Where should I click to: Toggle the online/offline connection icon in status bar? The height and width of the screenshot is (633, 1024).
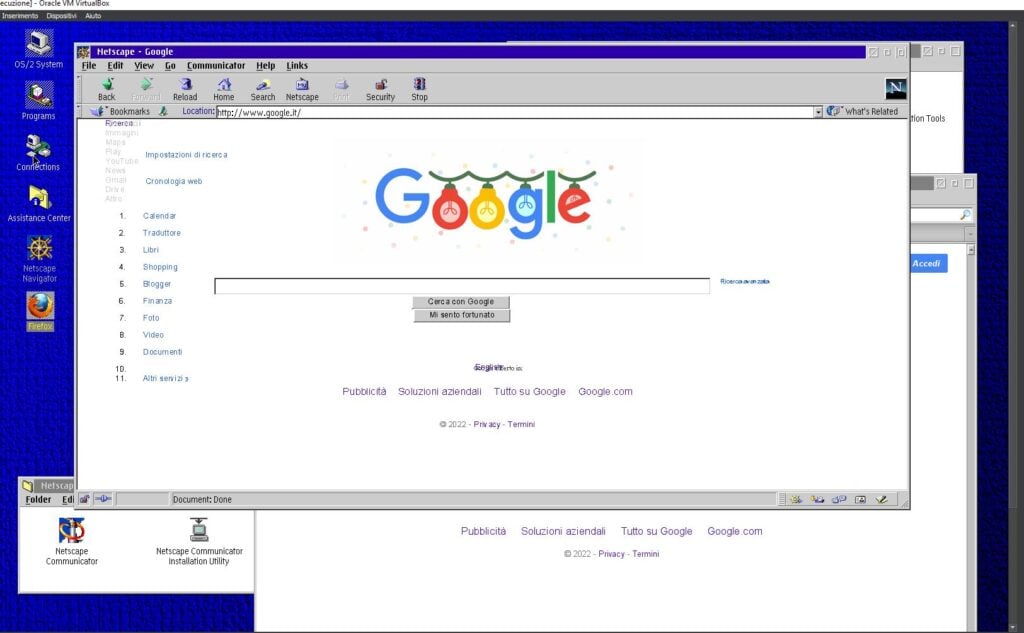[x=103, y=499]
